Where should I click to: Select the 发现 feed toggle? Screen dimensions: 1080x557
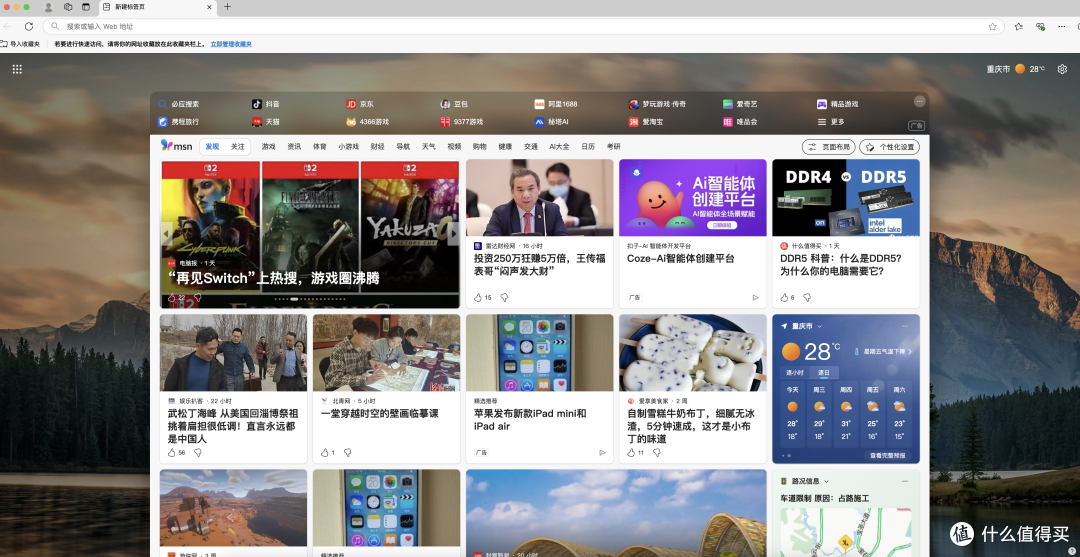212,147
